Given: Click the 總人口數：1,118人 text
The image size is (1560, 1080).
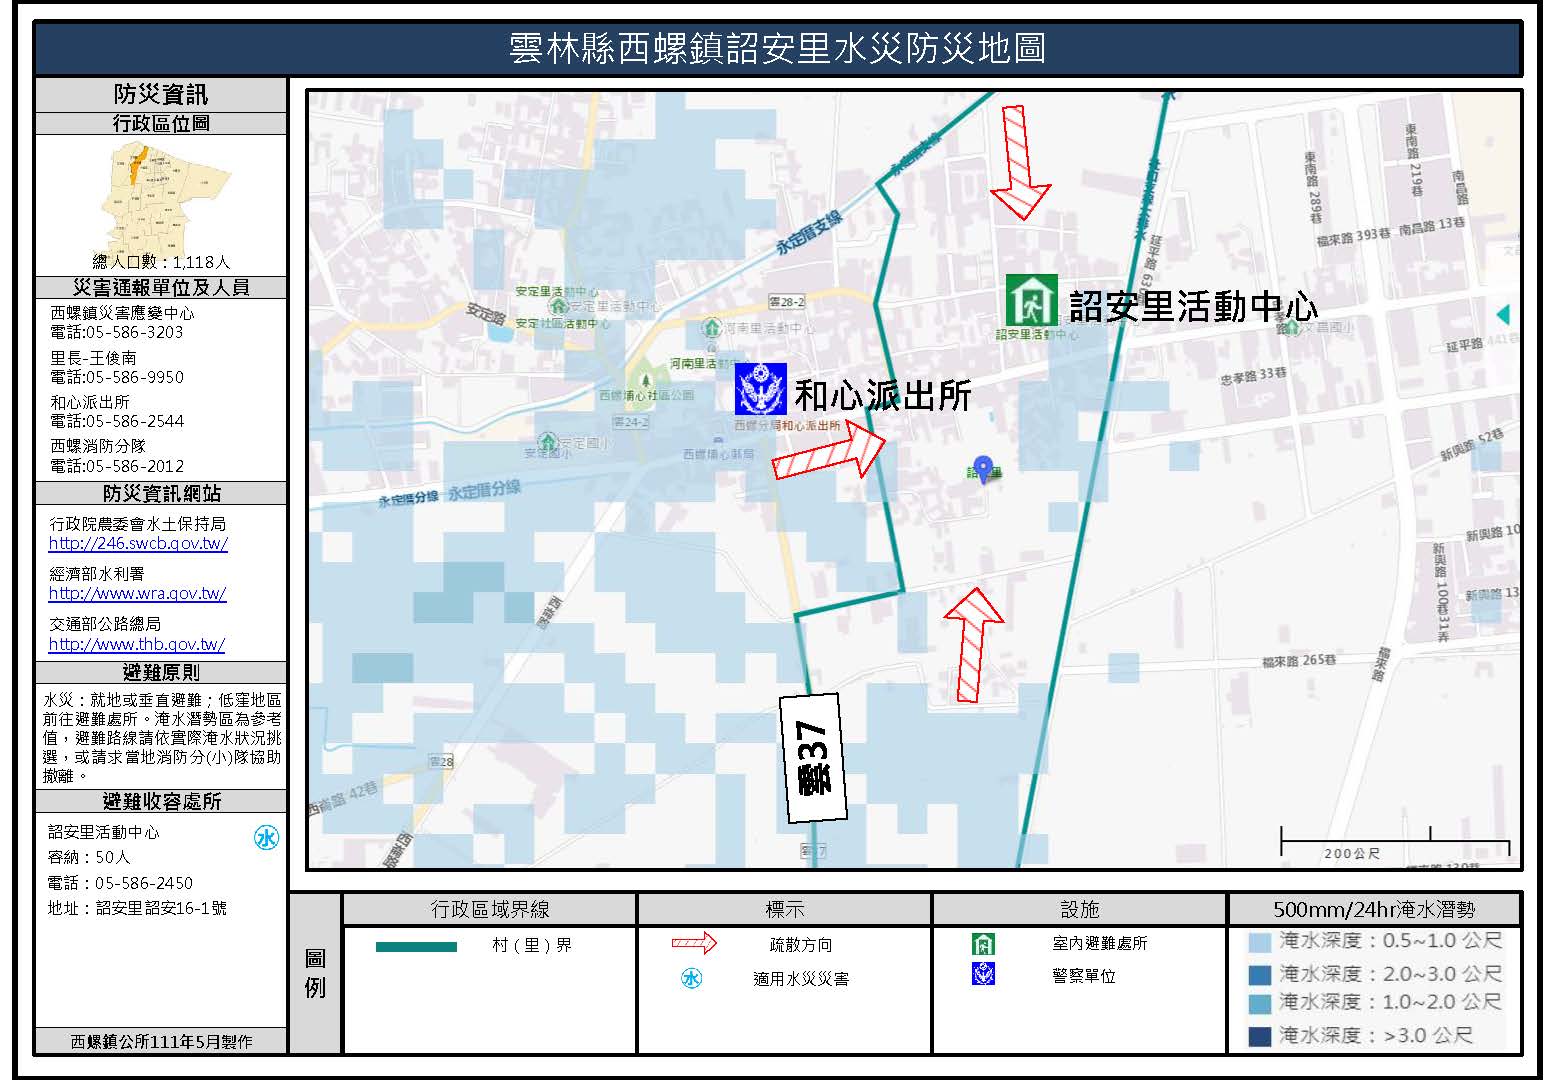Looking at the screenshot, I should [x=161, y=262].
